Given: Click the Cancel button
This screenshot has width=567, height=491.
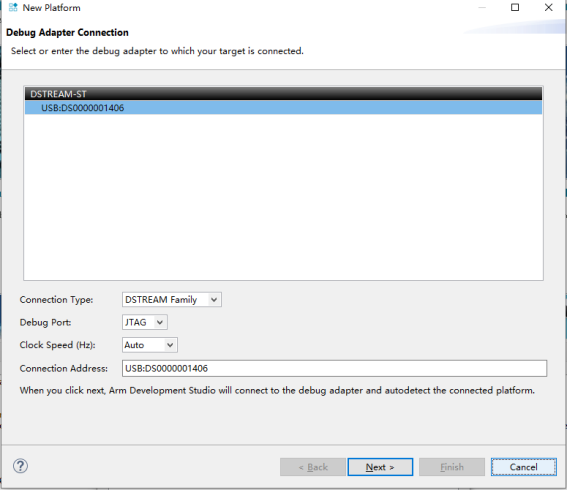Looking at the screenshot, I should pyautogui.click(x=524, y=467).
